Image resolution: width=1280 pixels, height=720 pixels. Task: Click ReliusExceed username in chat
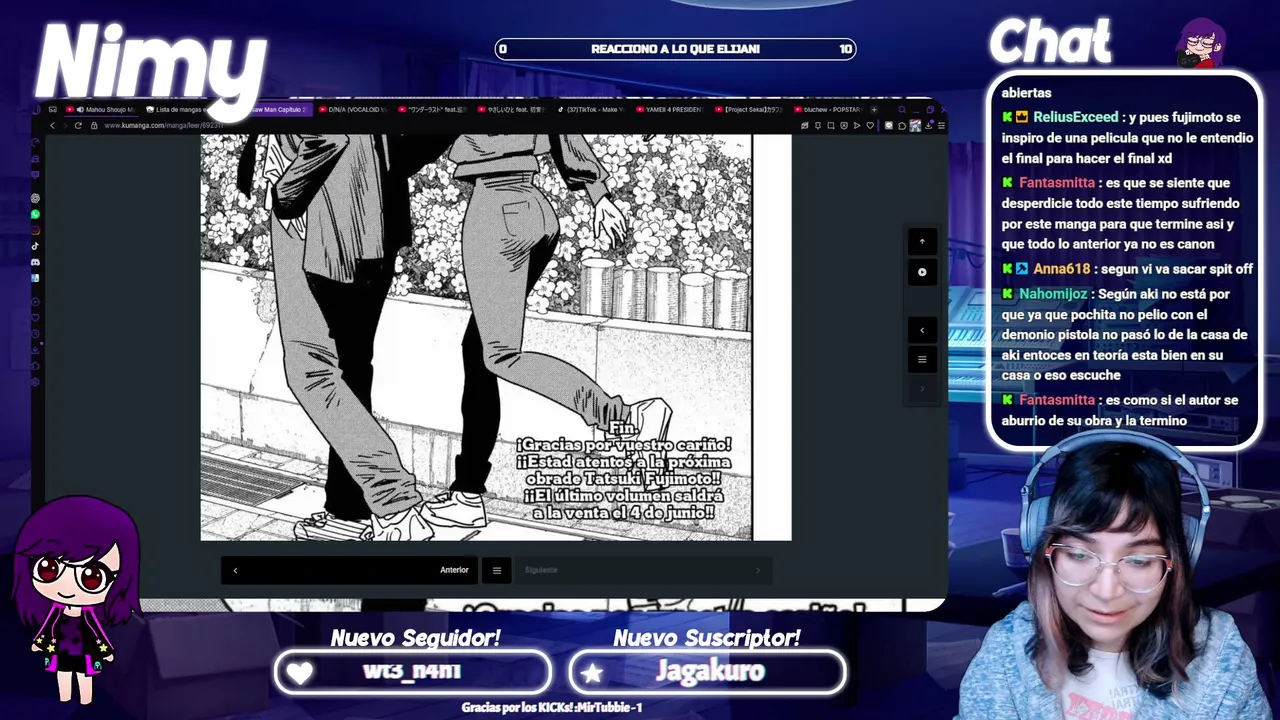click(x=1075, y=117)
